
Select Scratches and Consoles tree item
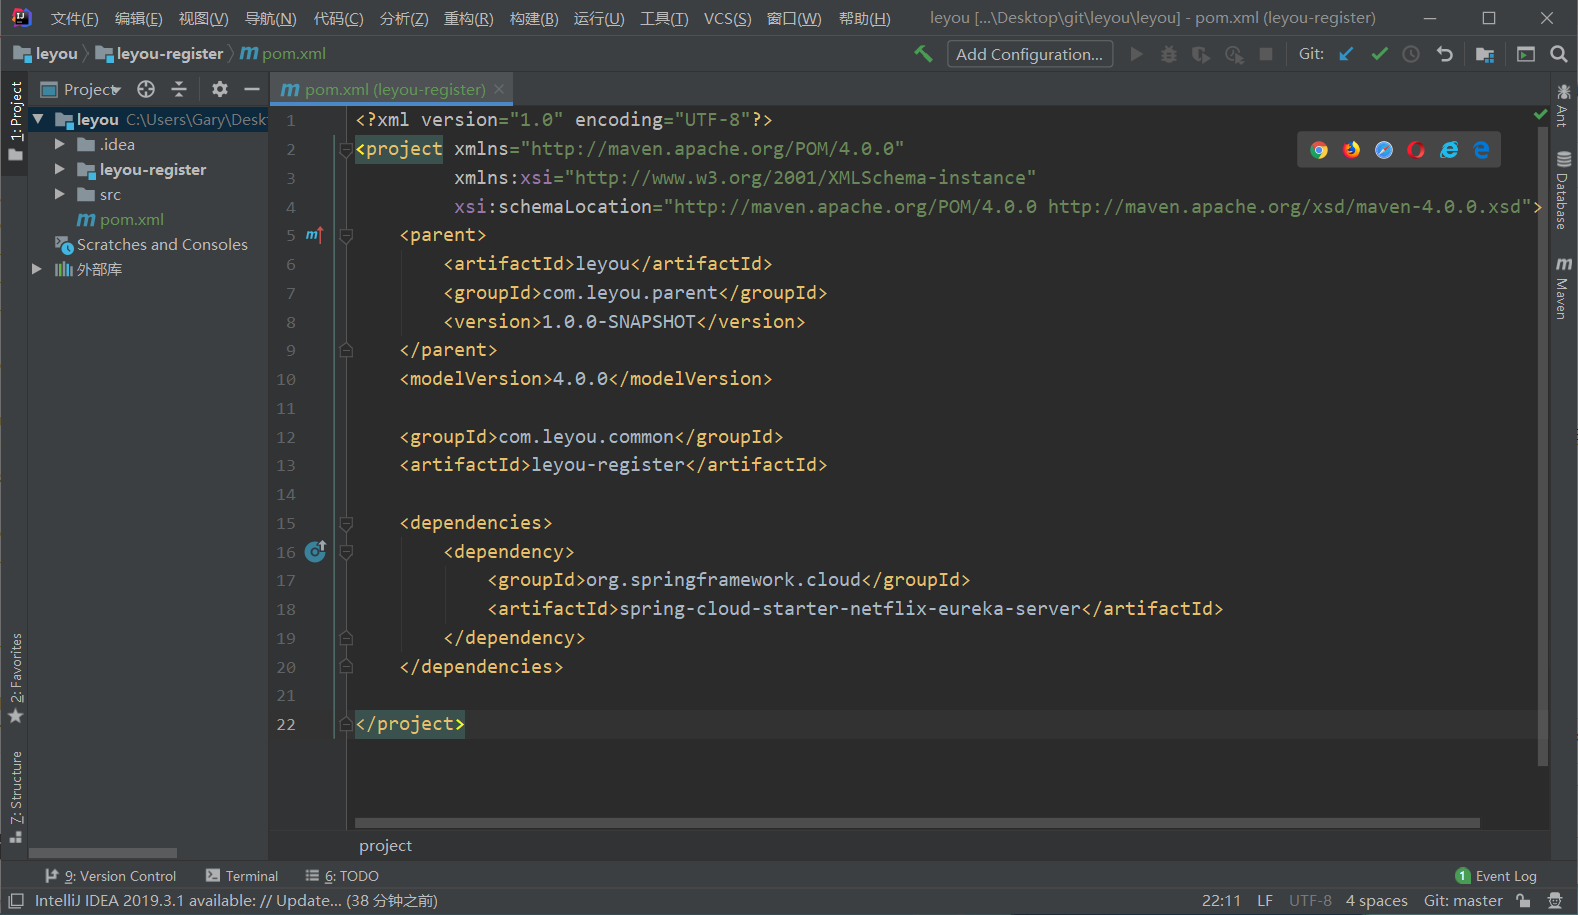[x=162, y=244]
